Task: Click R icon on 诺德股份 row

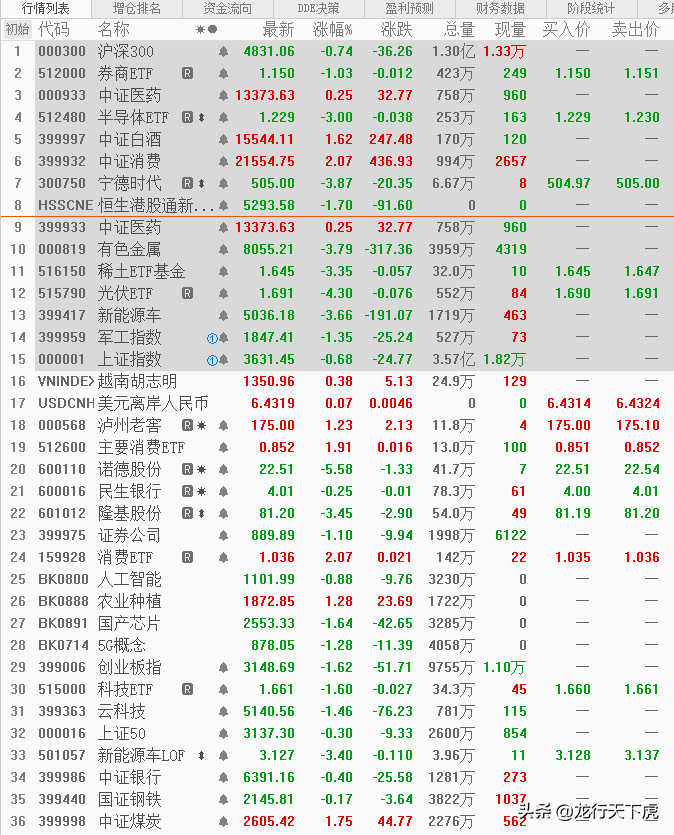Action: (187, 469)
